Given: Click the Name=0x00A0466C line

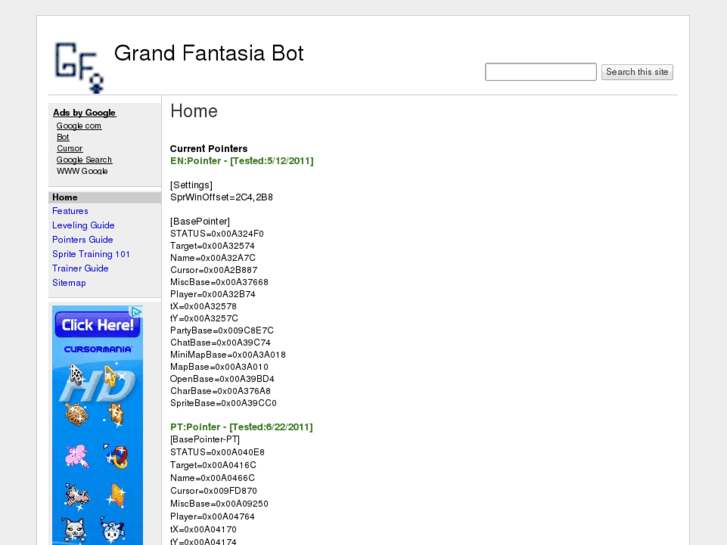Looking at the screenshot, I should click(212, 478).
